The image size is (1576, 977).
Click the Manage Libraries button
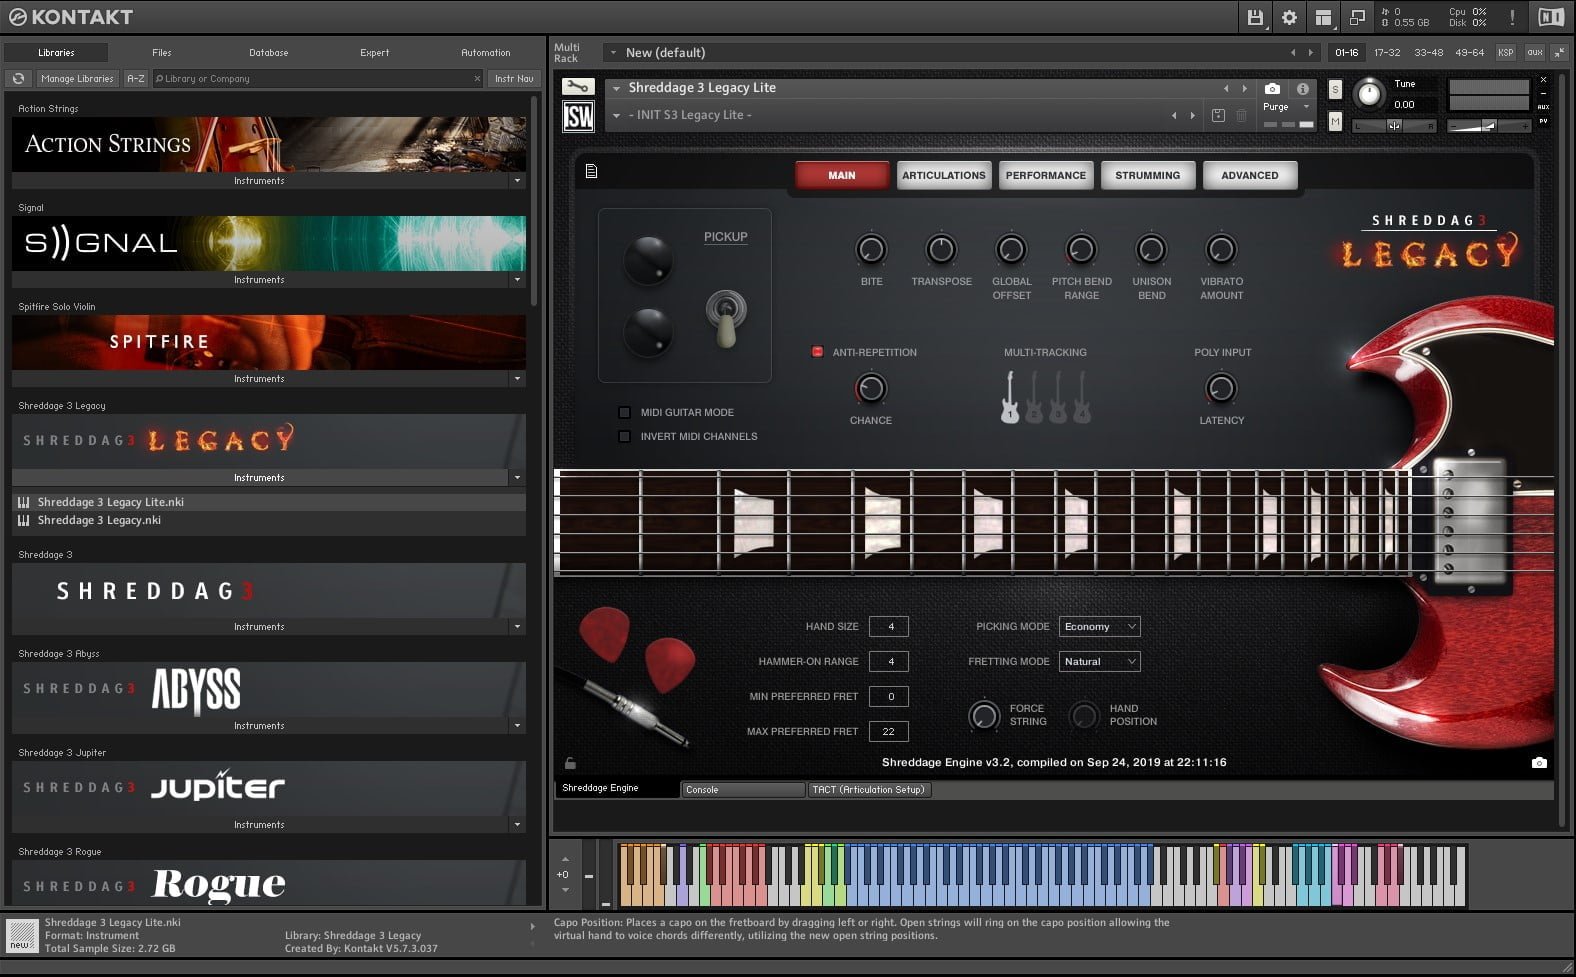pos(77,78)
